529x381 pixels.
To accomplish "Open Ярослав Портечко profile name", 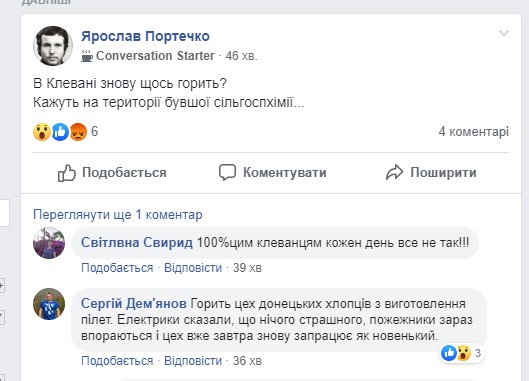I will click(145, 36).
